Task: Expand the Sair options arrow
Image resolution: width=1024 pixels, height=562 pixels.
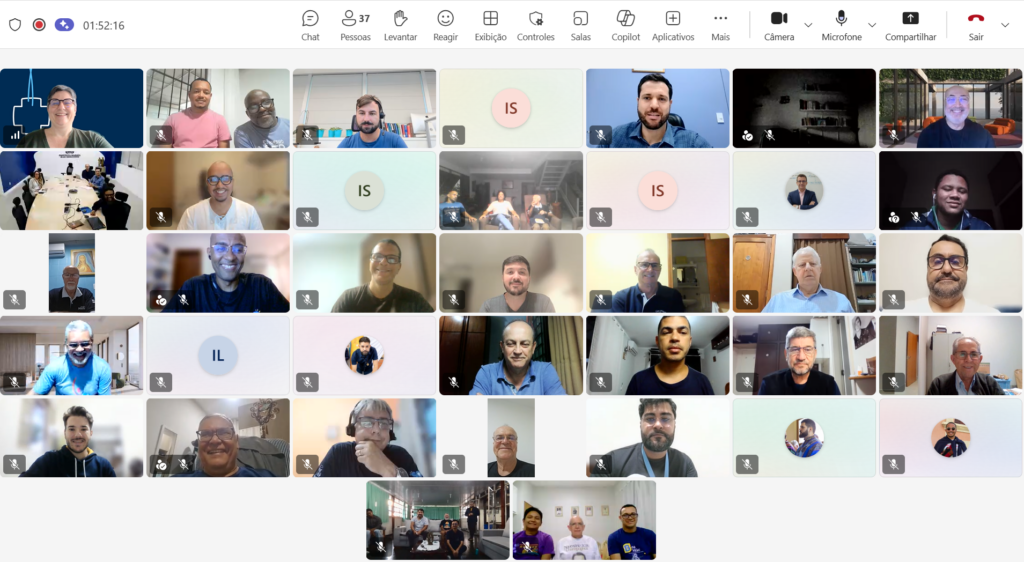Action: point(1005,25)
